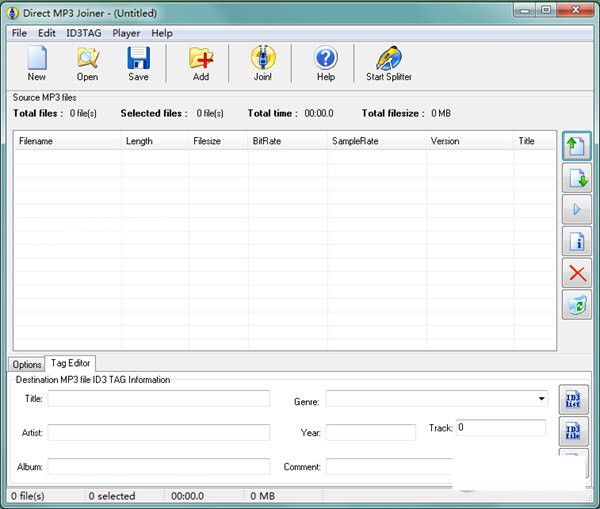The width and height of the screenshot is (600, 509).
Task: Maximize the Direct MP3 Joiner window
Action: 546,10
